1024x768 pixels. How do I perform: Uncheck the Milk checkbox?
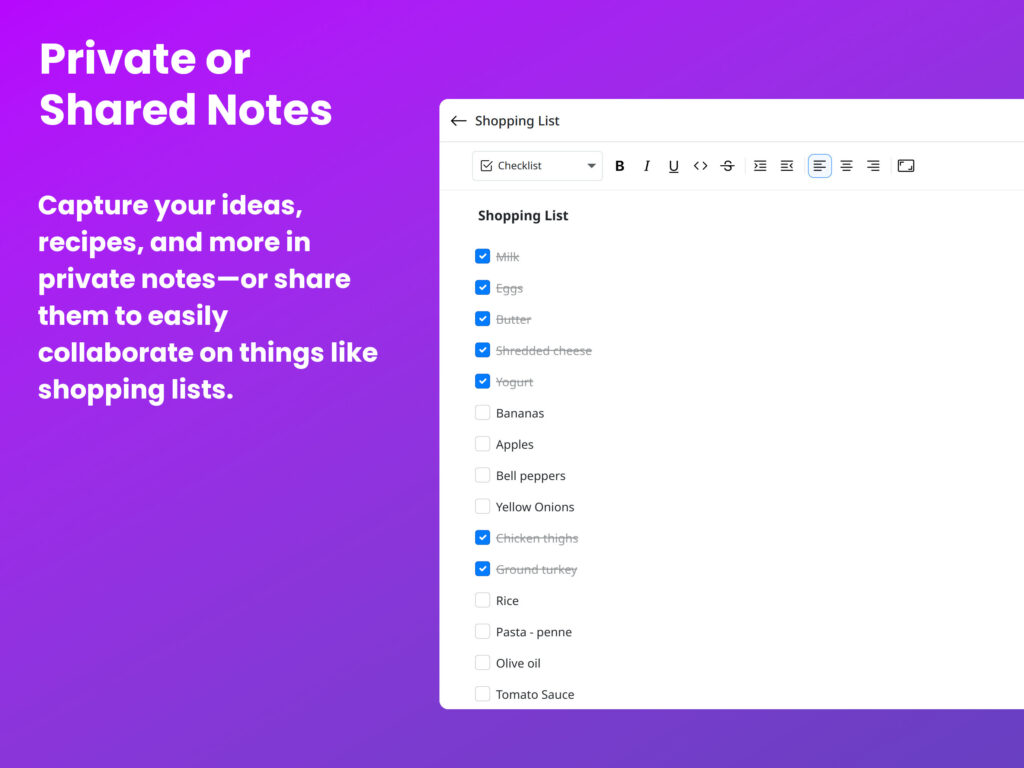pos(483,257)
